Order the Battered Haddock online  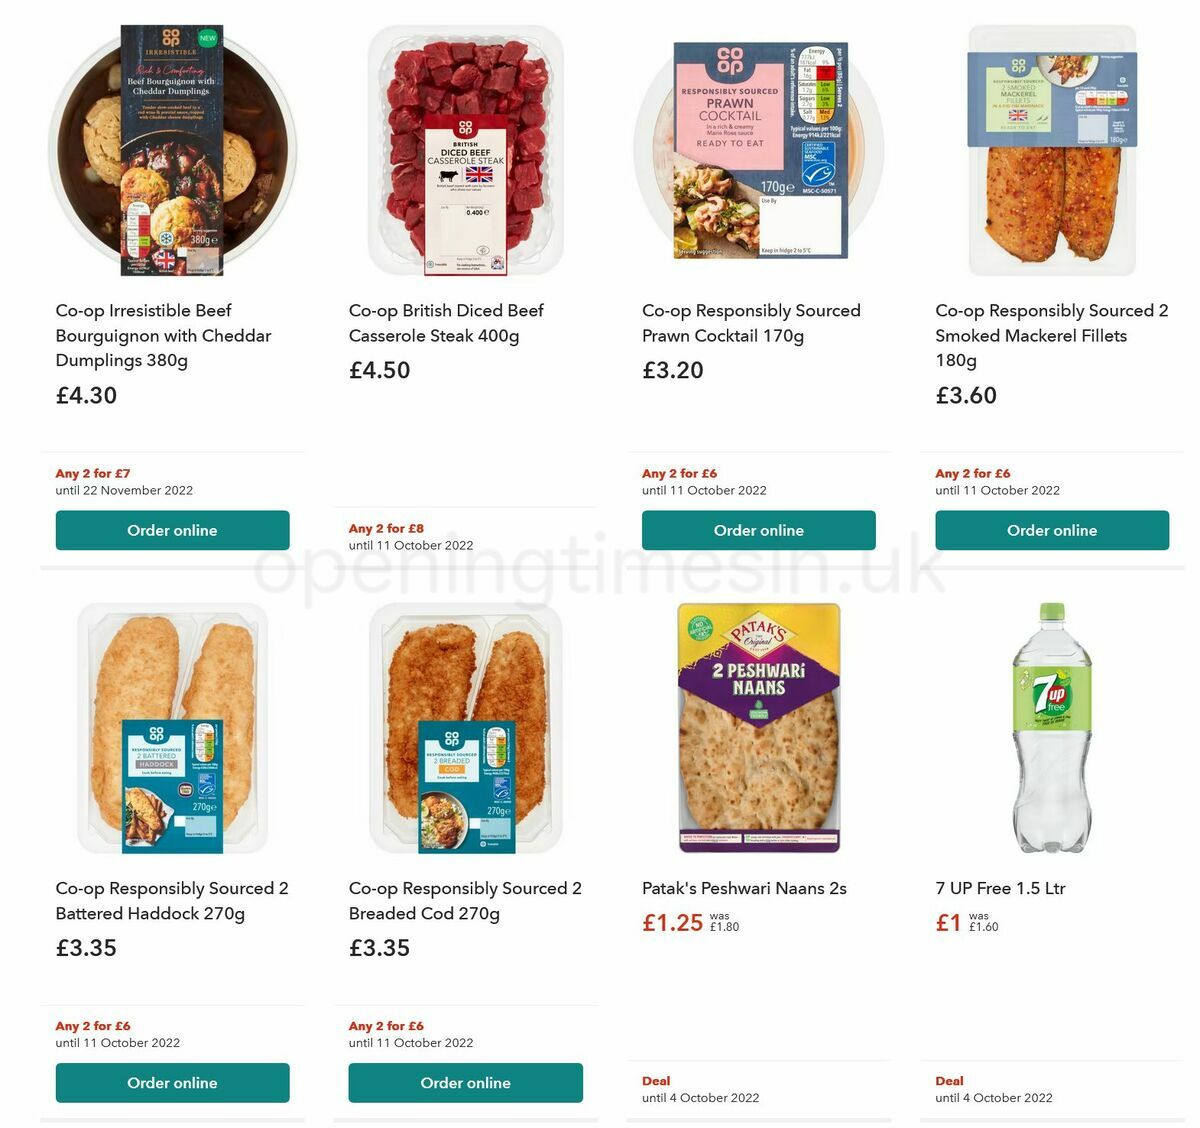(172, 1082)
